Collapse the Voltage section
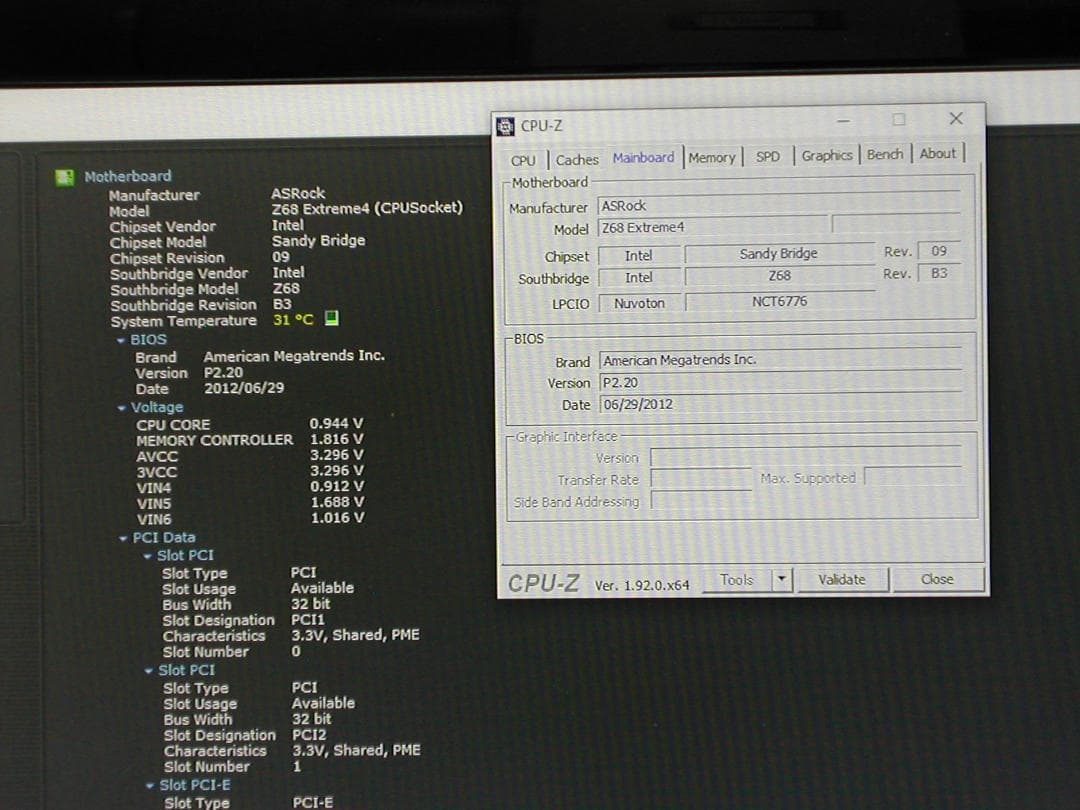The height and width of the screenshot is (810, 1080). click(x=122, y=407)
